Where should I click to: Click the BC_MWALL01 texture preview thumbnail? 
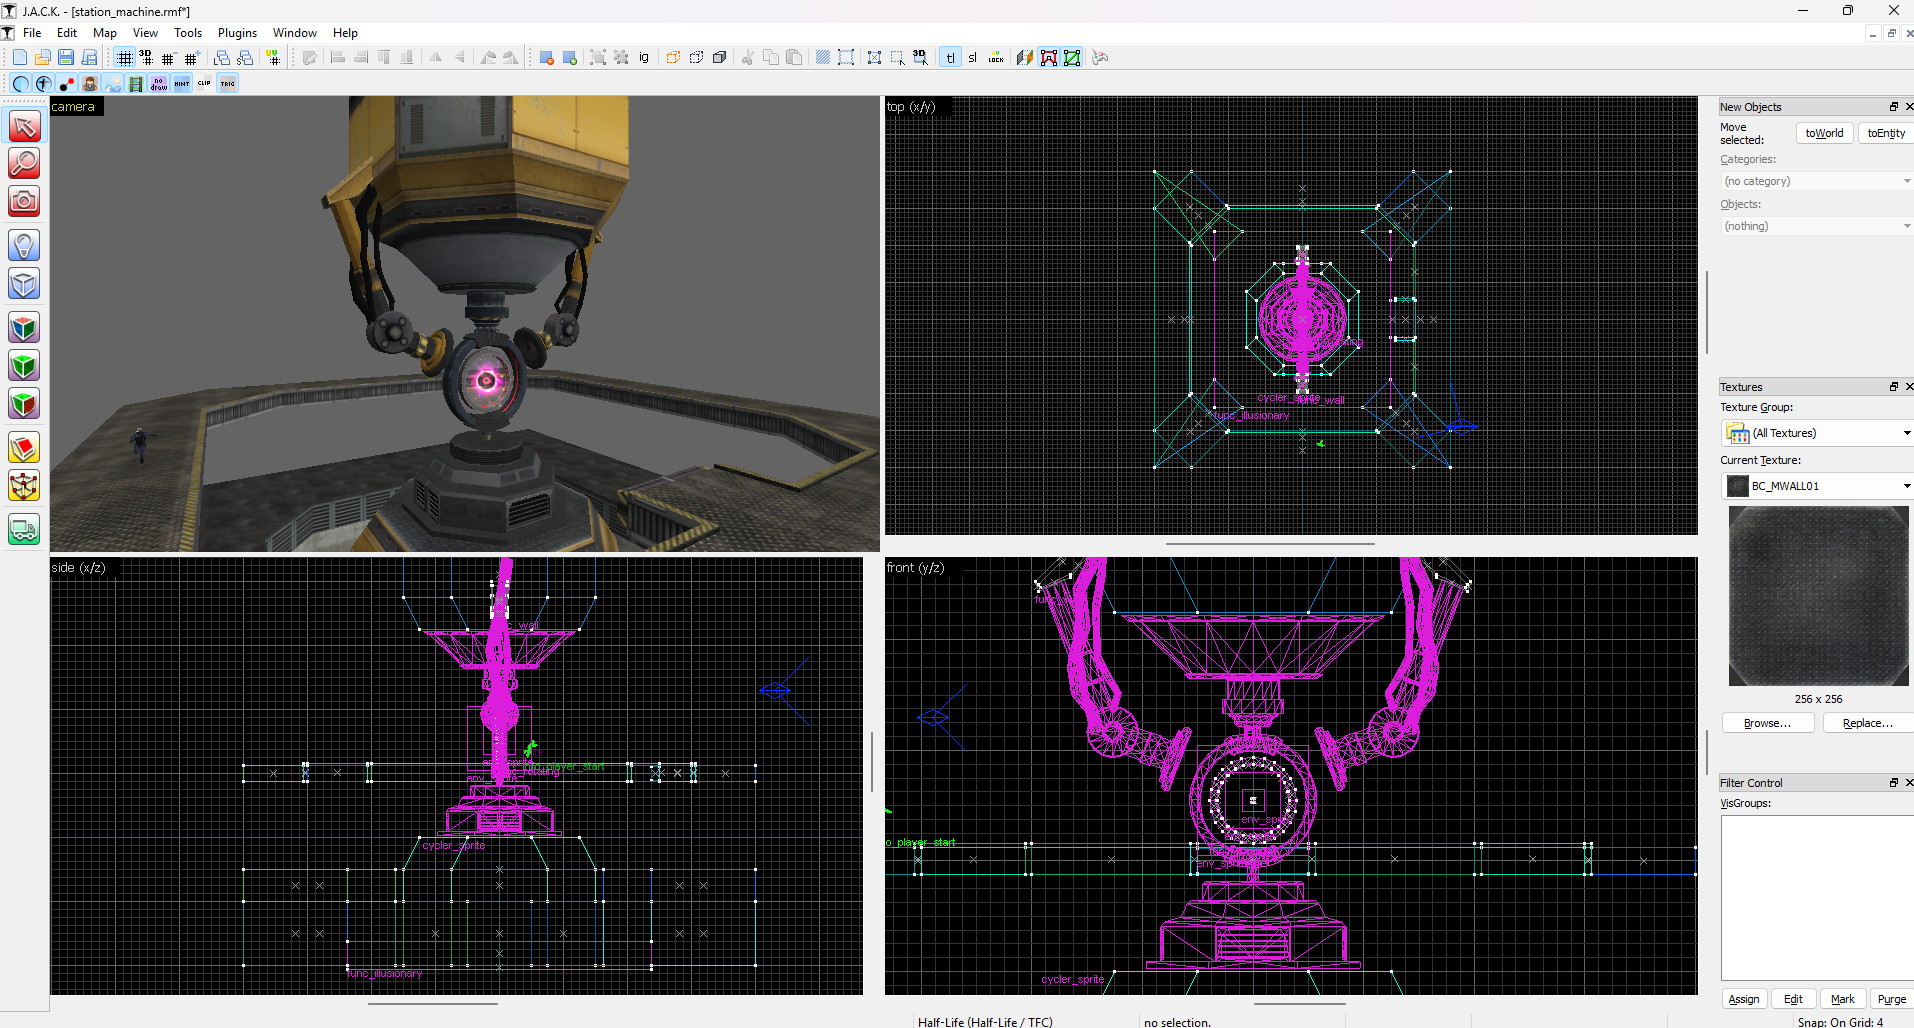1817,596
